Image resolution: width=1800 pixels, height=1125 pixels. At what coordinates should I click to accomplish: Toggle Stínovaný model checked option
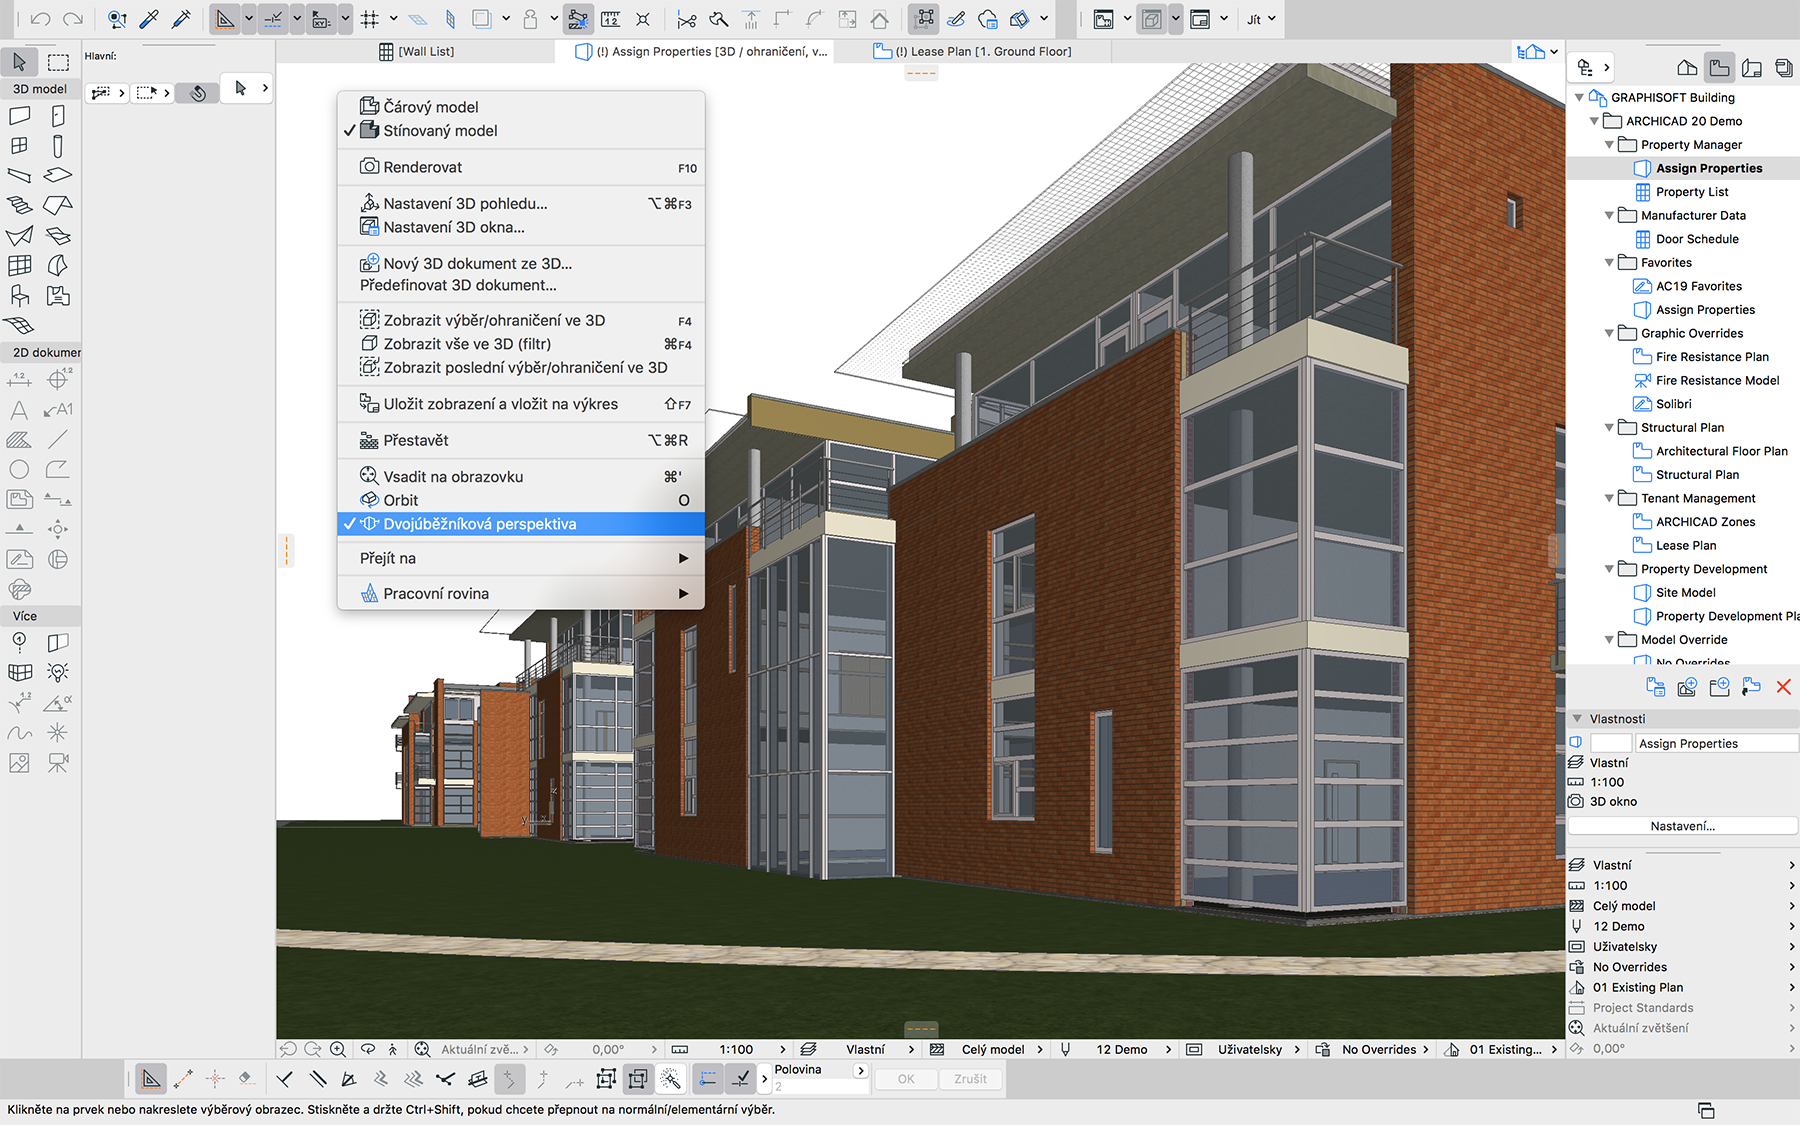[440, 131]
